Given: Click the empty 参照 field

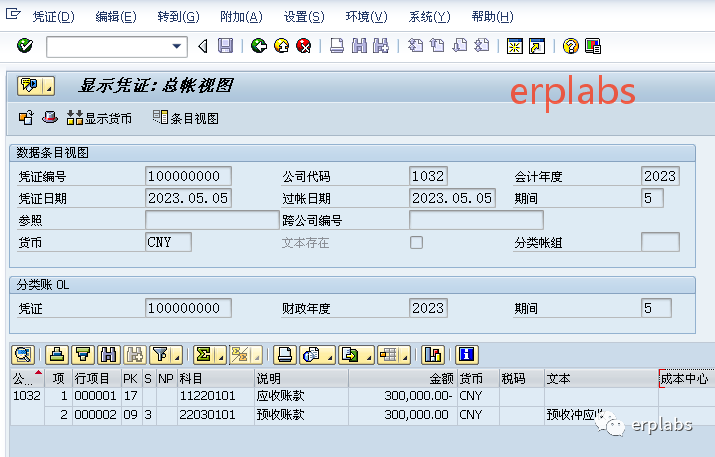Looking at the screenshot, I should click(212, 220).
